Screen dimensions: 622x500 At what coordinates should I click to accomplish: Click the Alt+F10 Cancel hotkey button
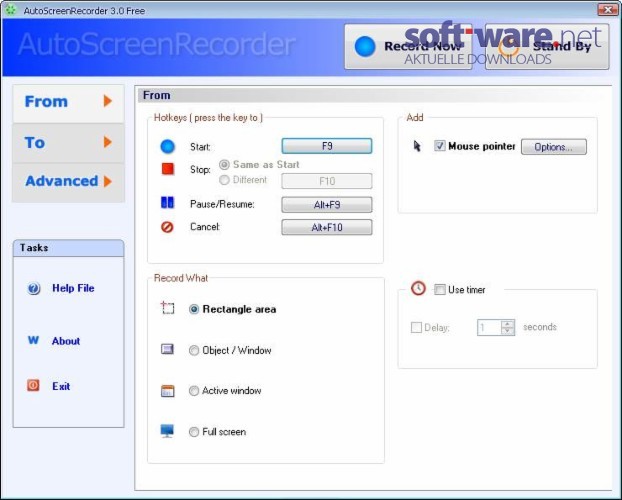coord(327,227)
